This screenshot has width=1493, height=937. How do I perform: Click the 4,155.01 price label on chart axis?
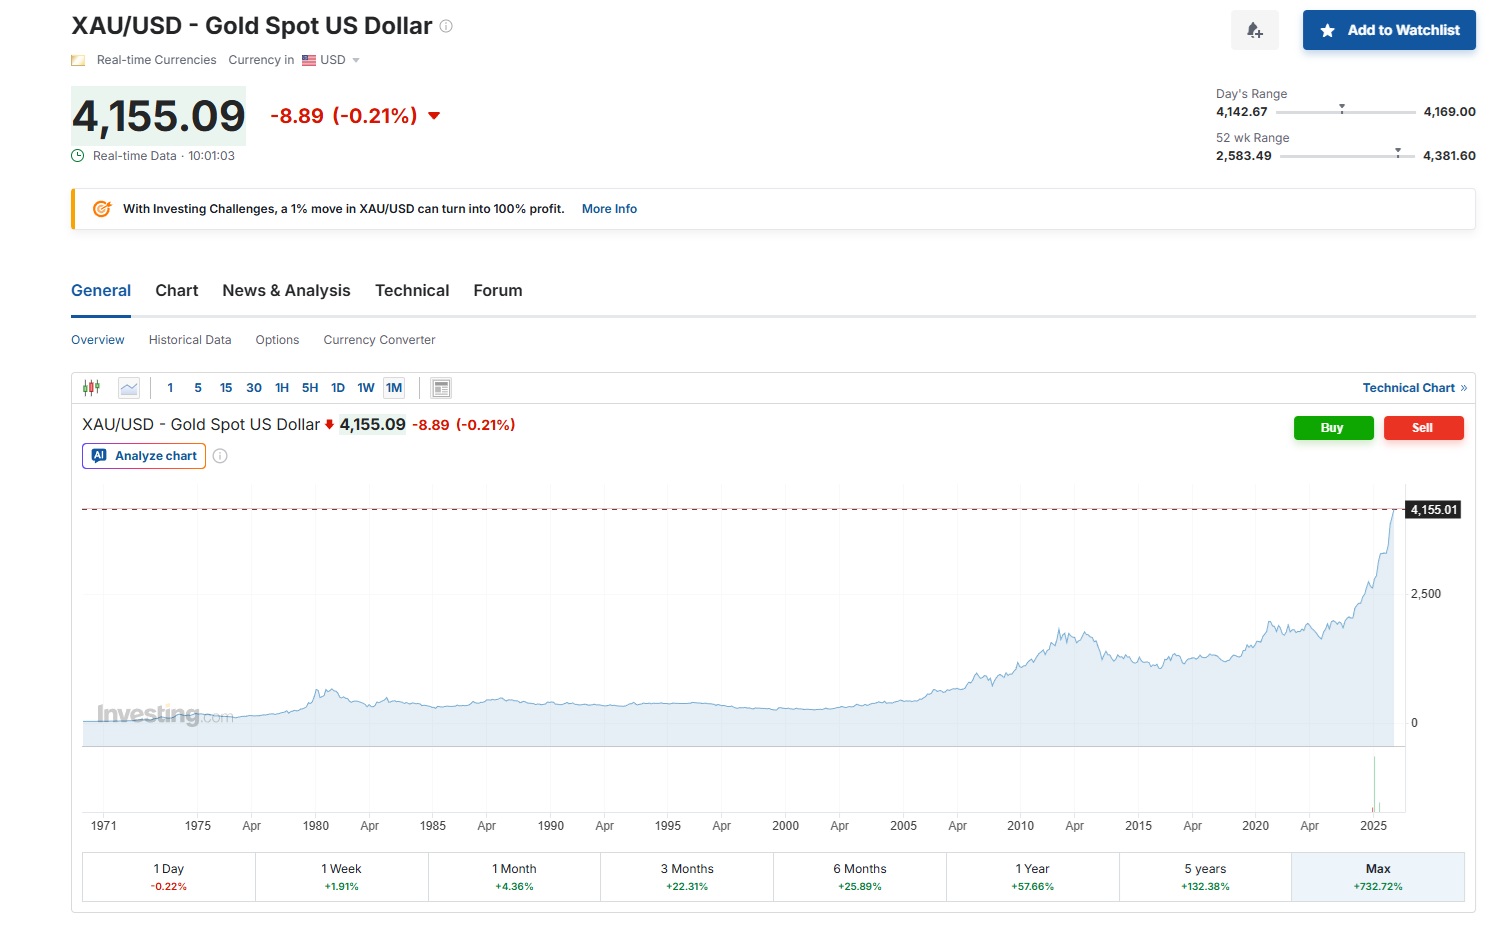1433,510
